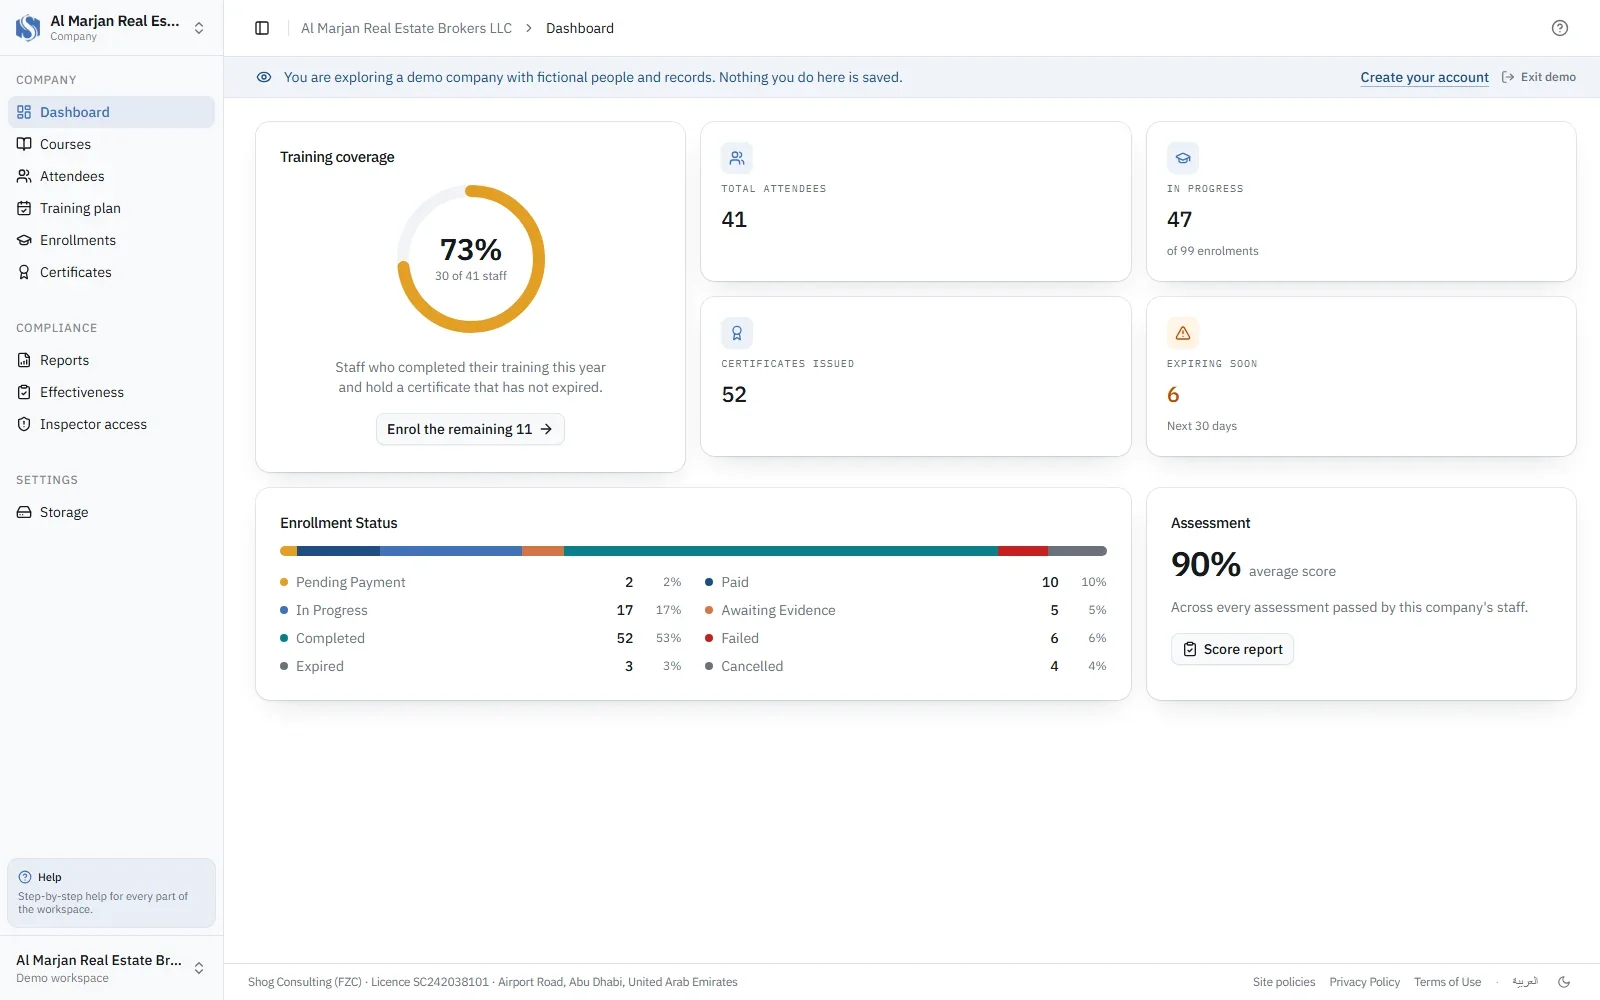1600x1000 pixels.
Task: Open Reports under Compliance
Action: click(x=111, y=360)
